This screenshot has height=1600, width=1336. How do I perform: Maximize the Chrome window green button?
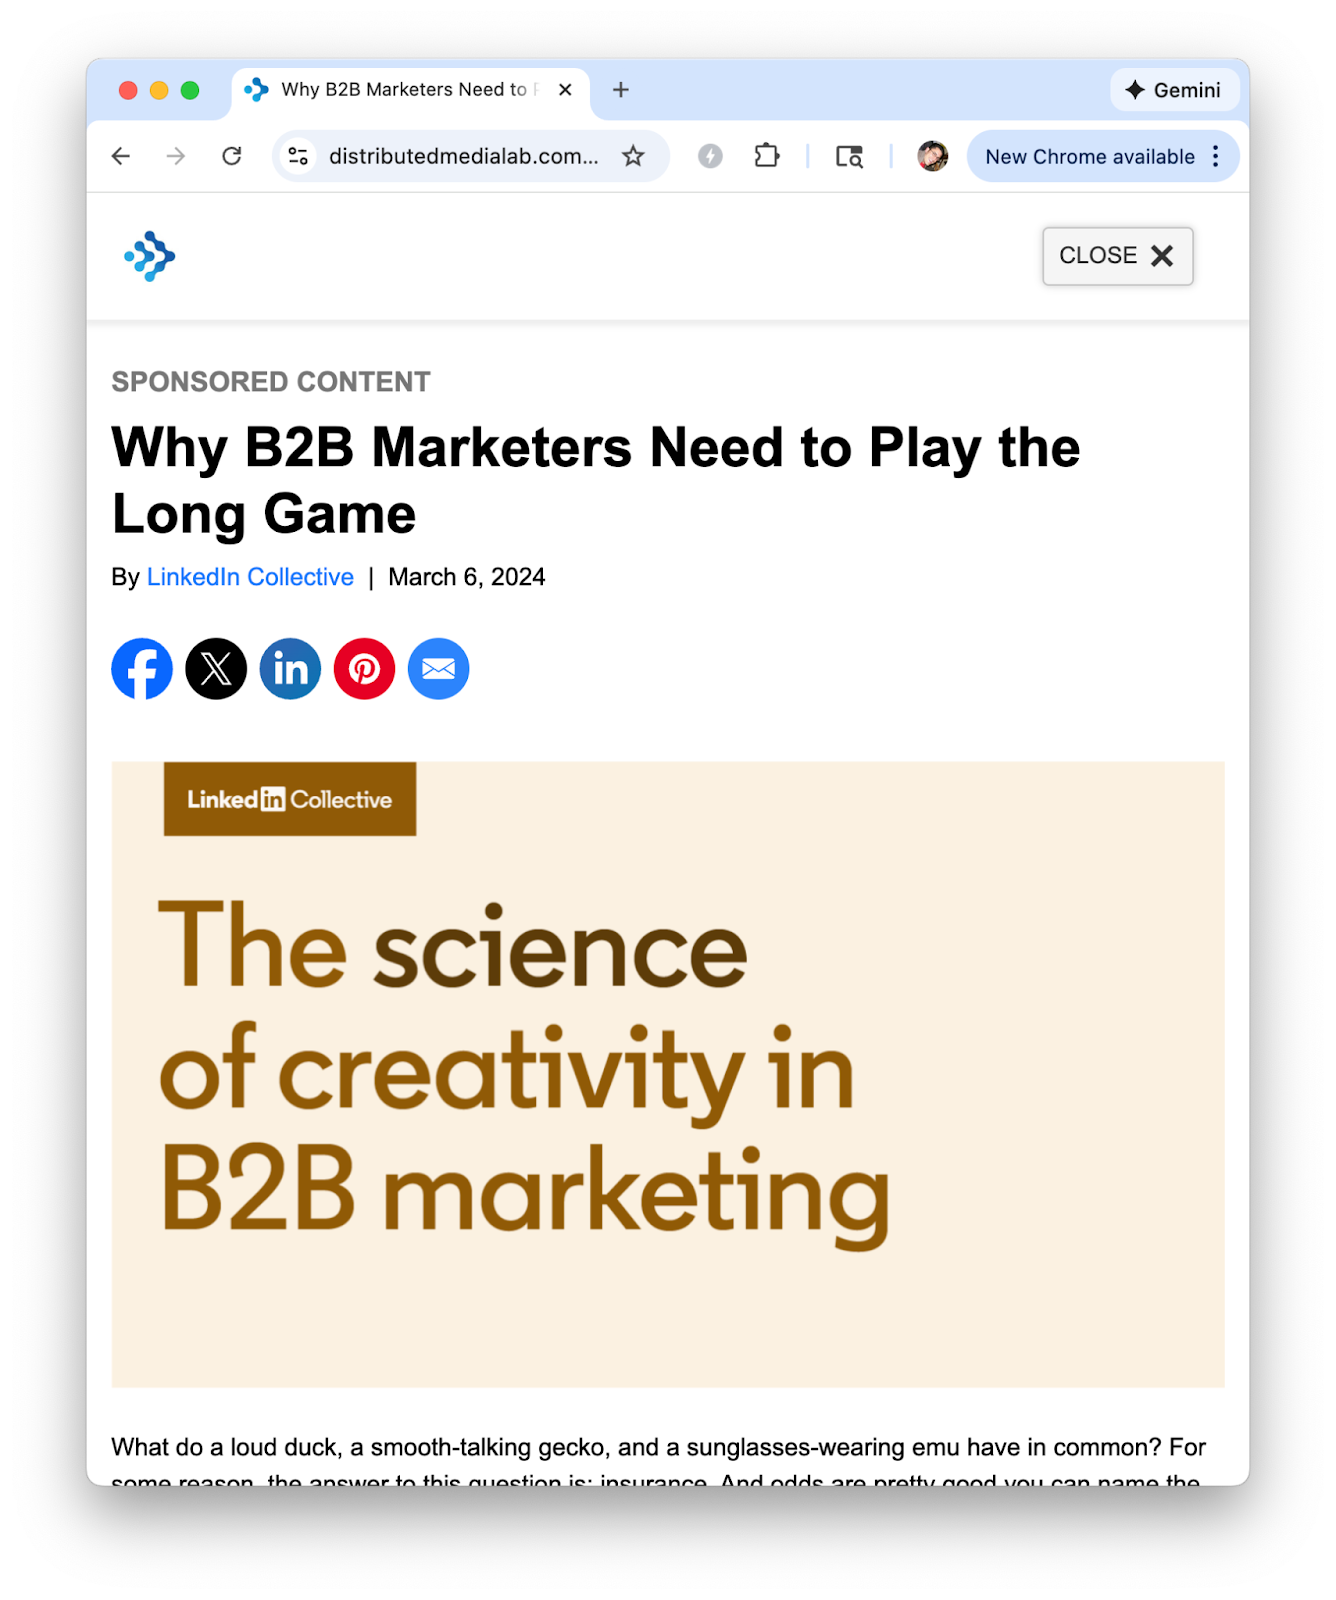[x=190, y=90]
